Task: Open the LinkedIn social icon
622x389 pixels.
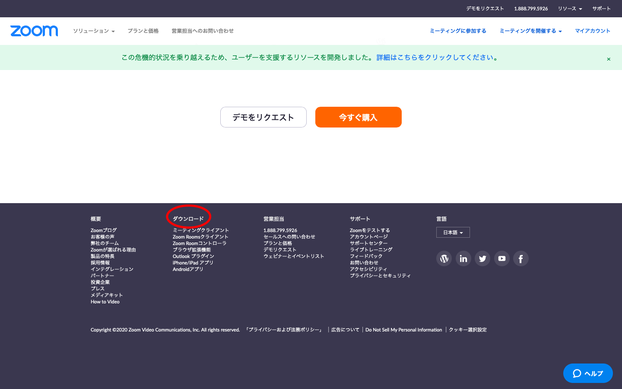Action: click(463, 259)
